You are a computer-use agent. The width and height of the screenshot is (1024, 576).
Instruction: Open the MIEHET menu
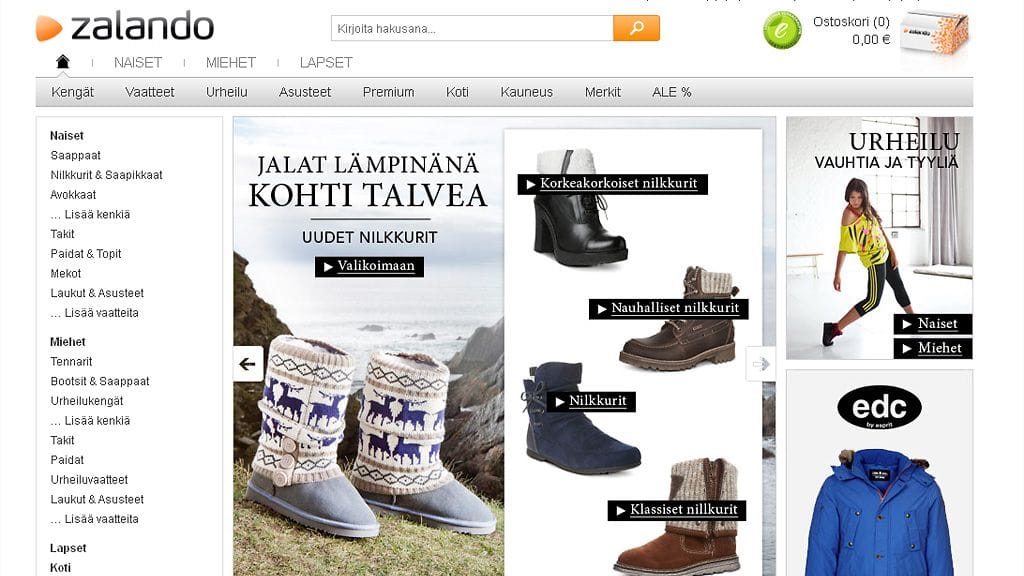pos(229,62)
